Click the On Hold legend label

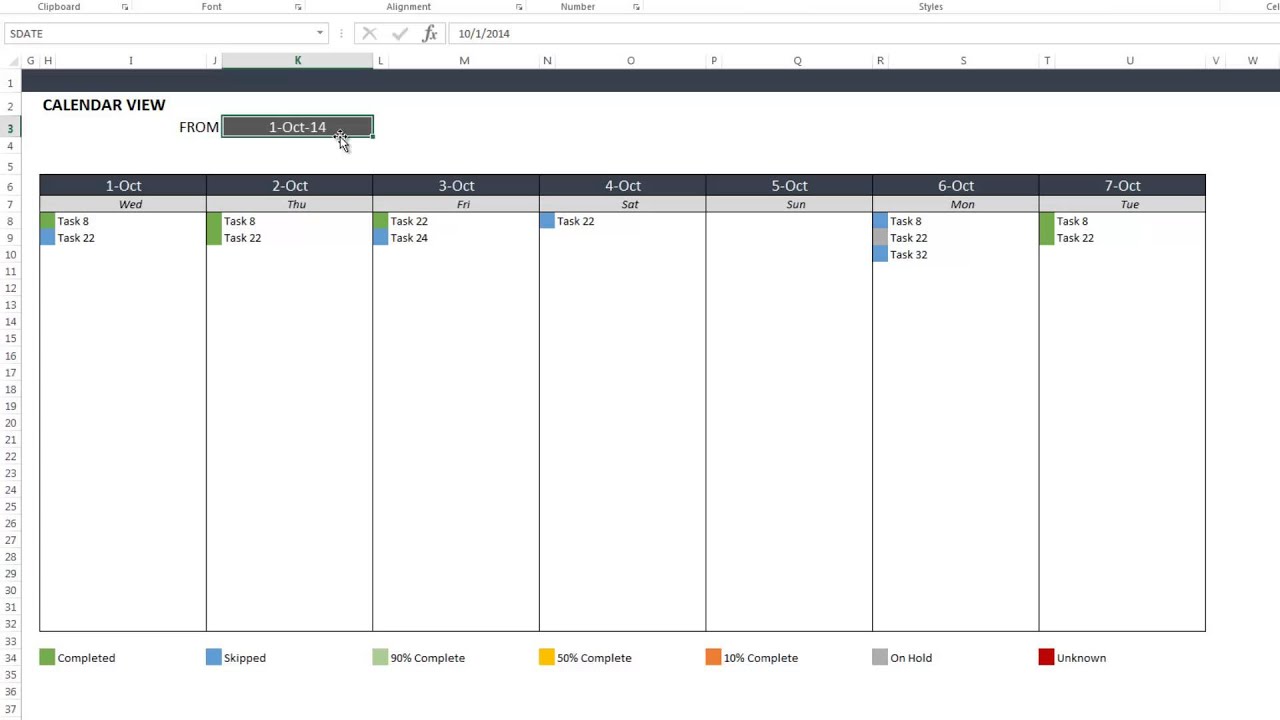(911, 658)
